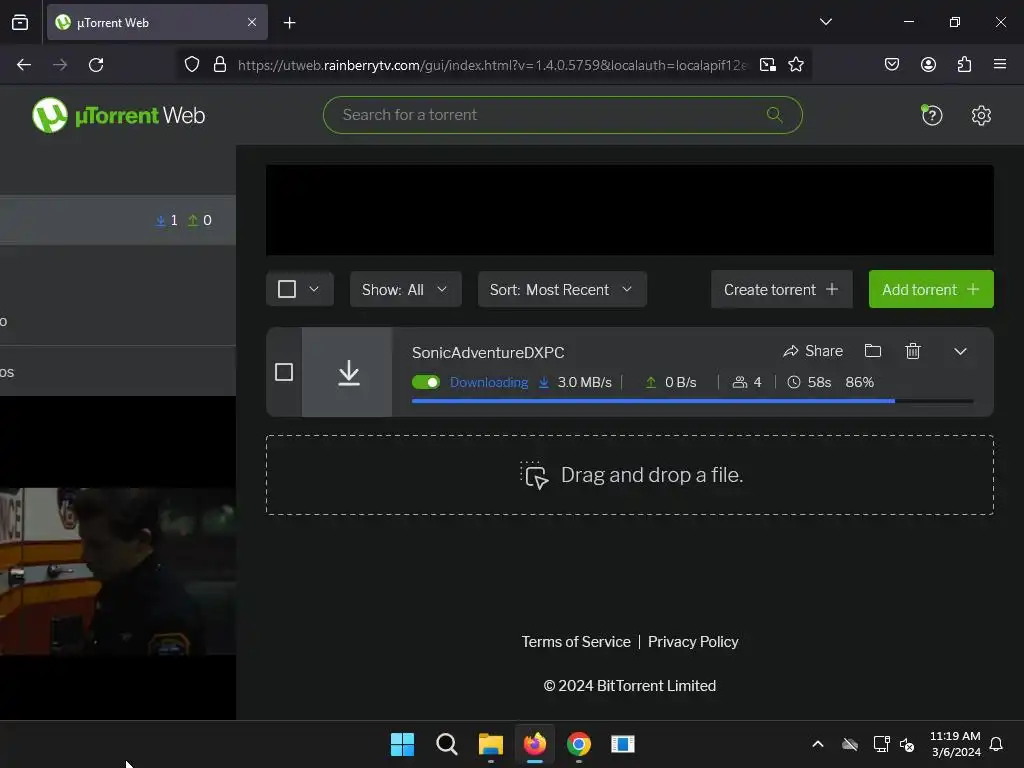Click the green Add torrent button
The height and width of the screenshot is (768, 1024).
pyautogui.click(x=931, y=289)
